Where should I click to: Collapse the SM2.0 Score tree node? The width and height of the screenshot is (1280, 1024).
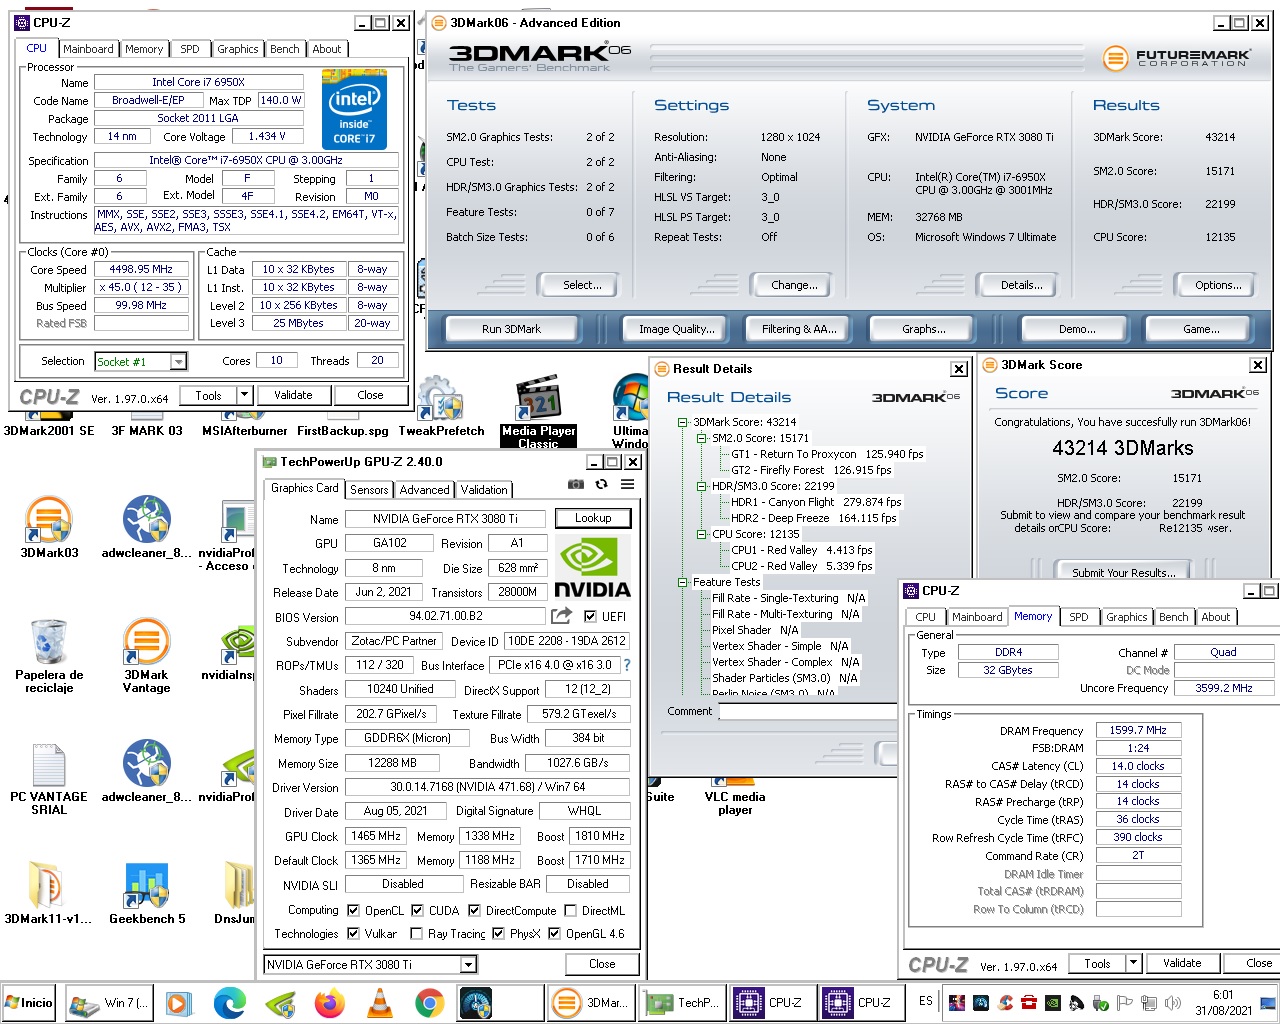(x=702, y=439)
